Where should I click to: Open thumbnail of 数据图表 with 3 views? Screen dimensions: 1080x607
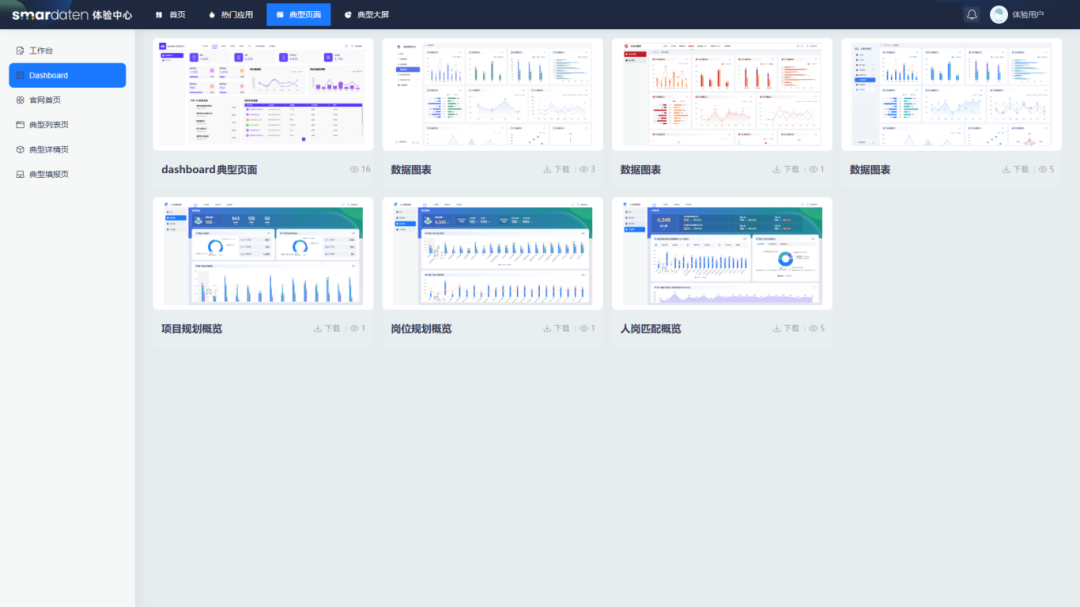[x=492, y=94]
